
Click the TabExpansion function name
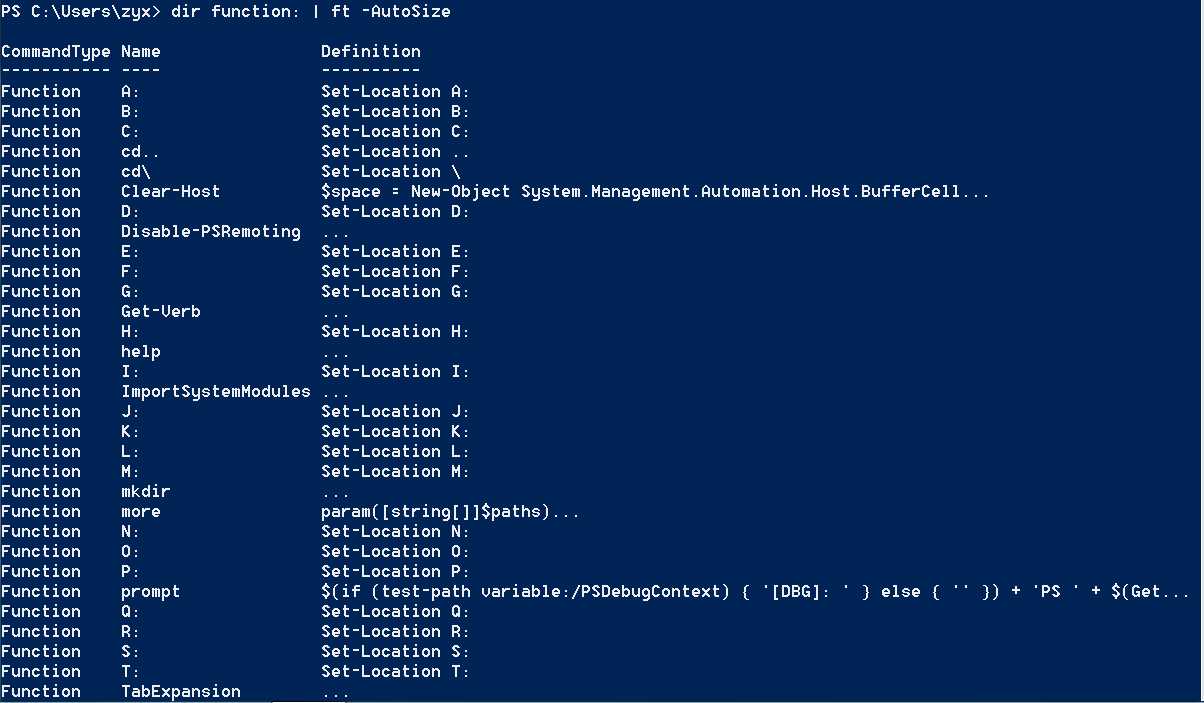point(181,691)
